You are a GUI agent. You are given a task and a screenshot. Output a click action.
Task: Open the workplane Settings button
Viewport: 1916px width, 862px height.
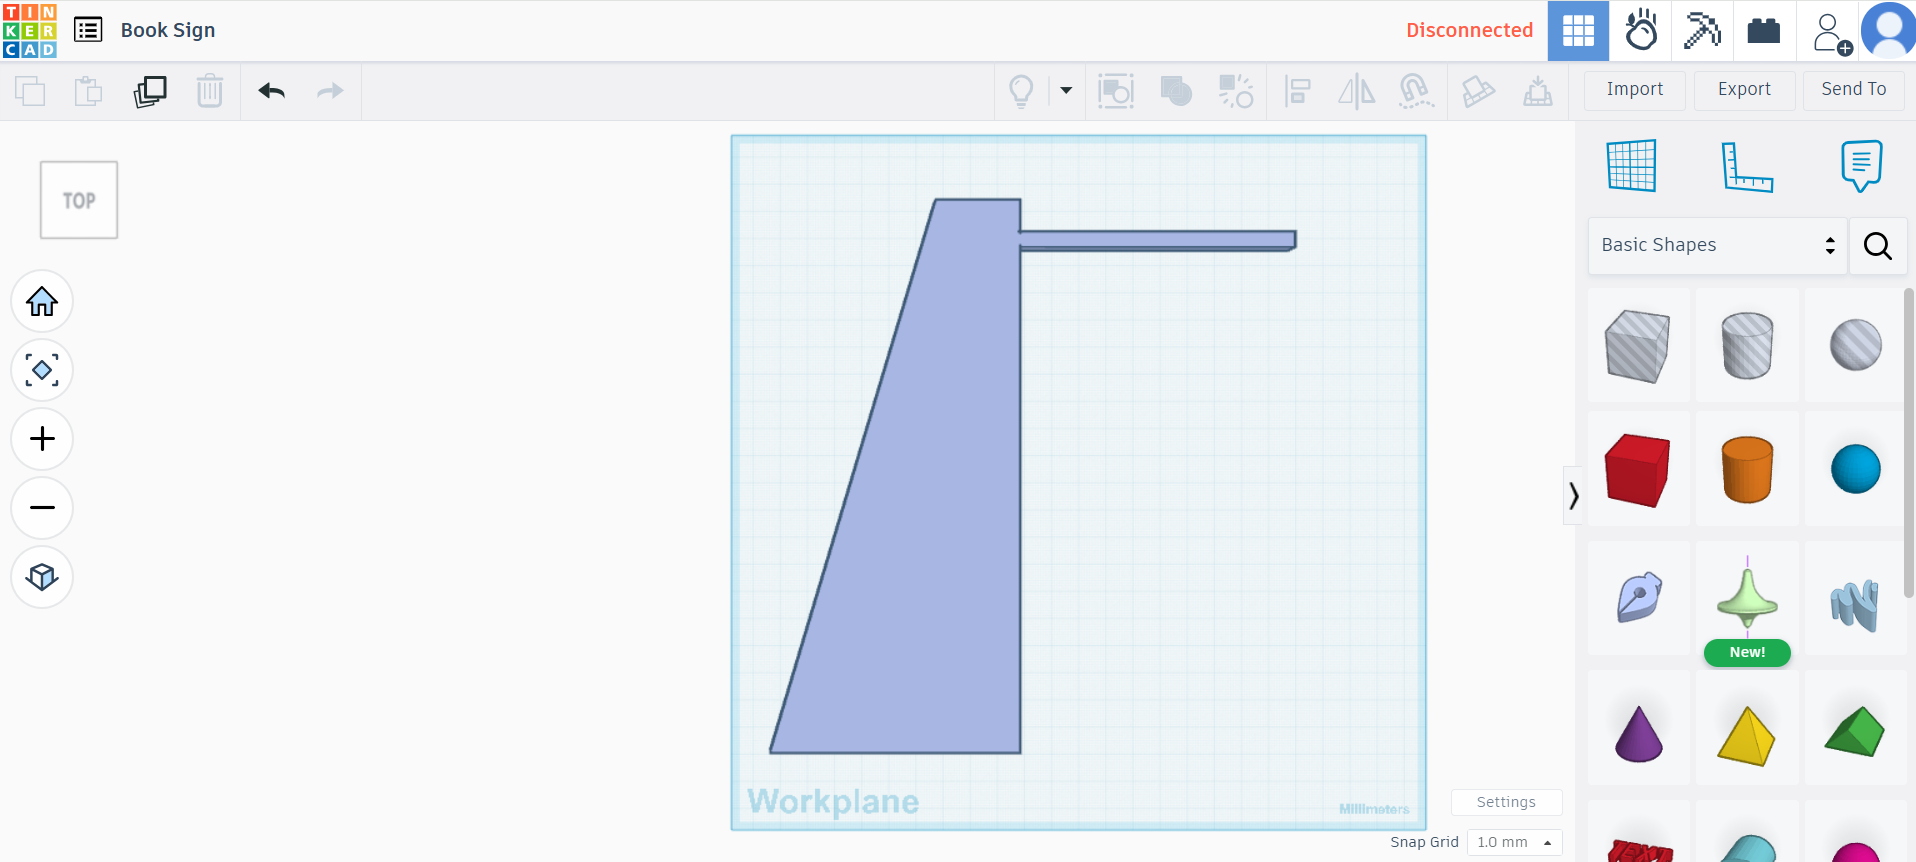click(1505, 802)
